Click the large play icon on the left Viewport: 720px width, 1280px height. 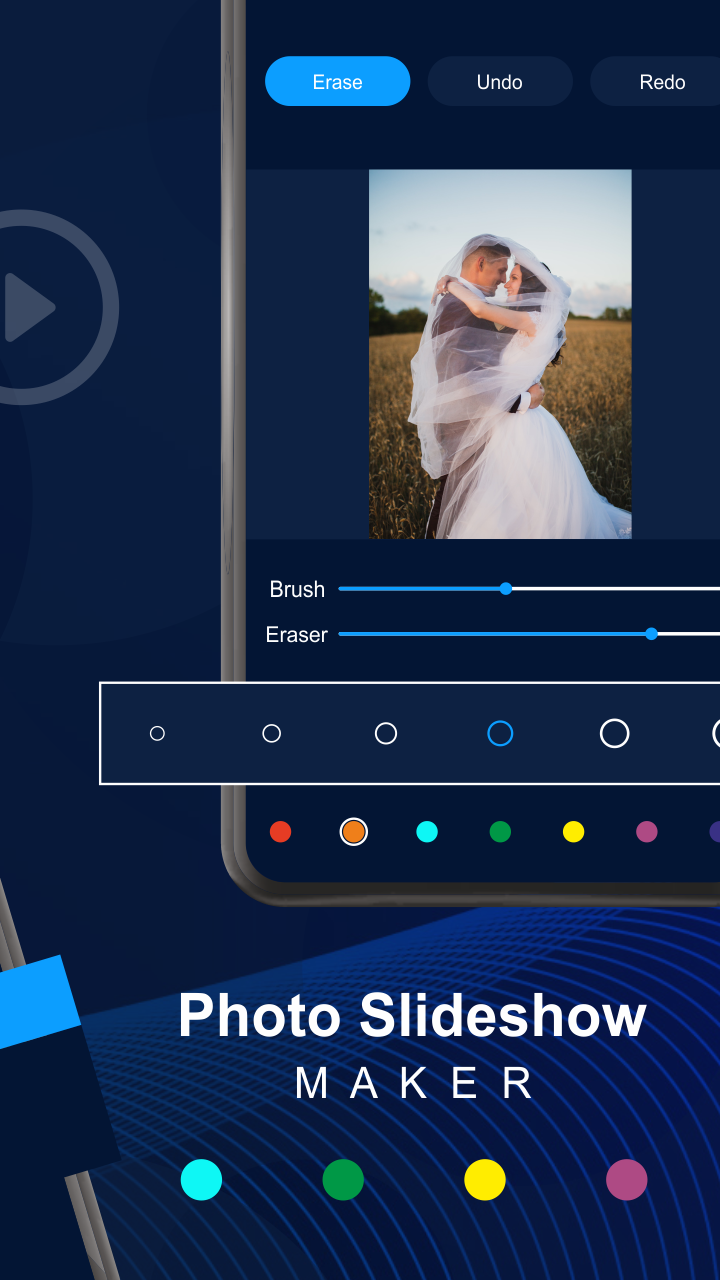tap(28, 307)
